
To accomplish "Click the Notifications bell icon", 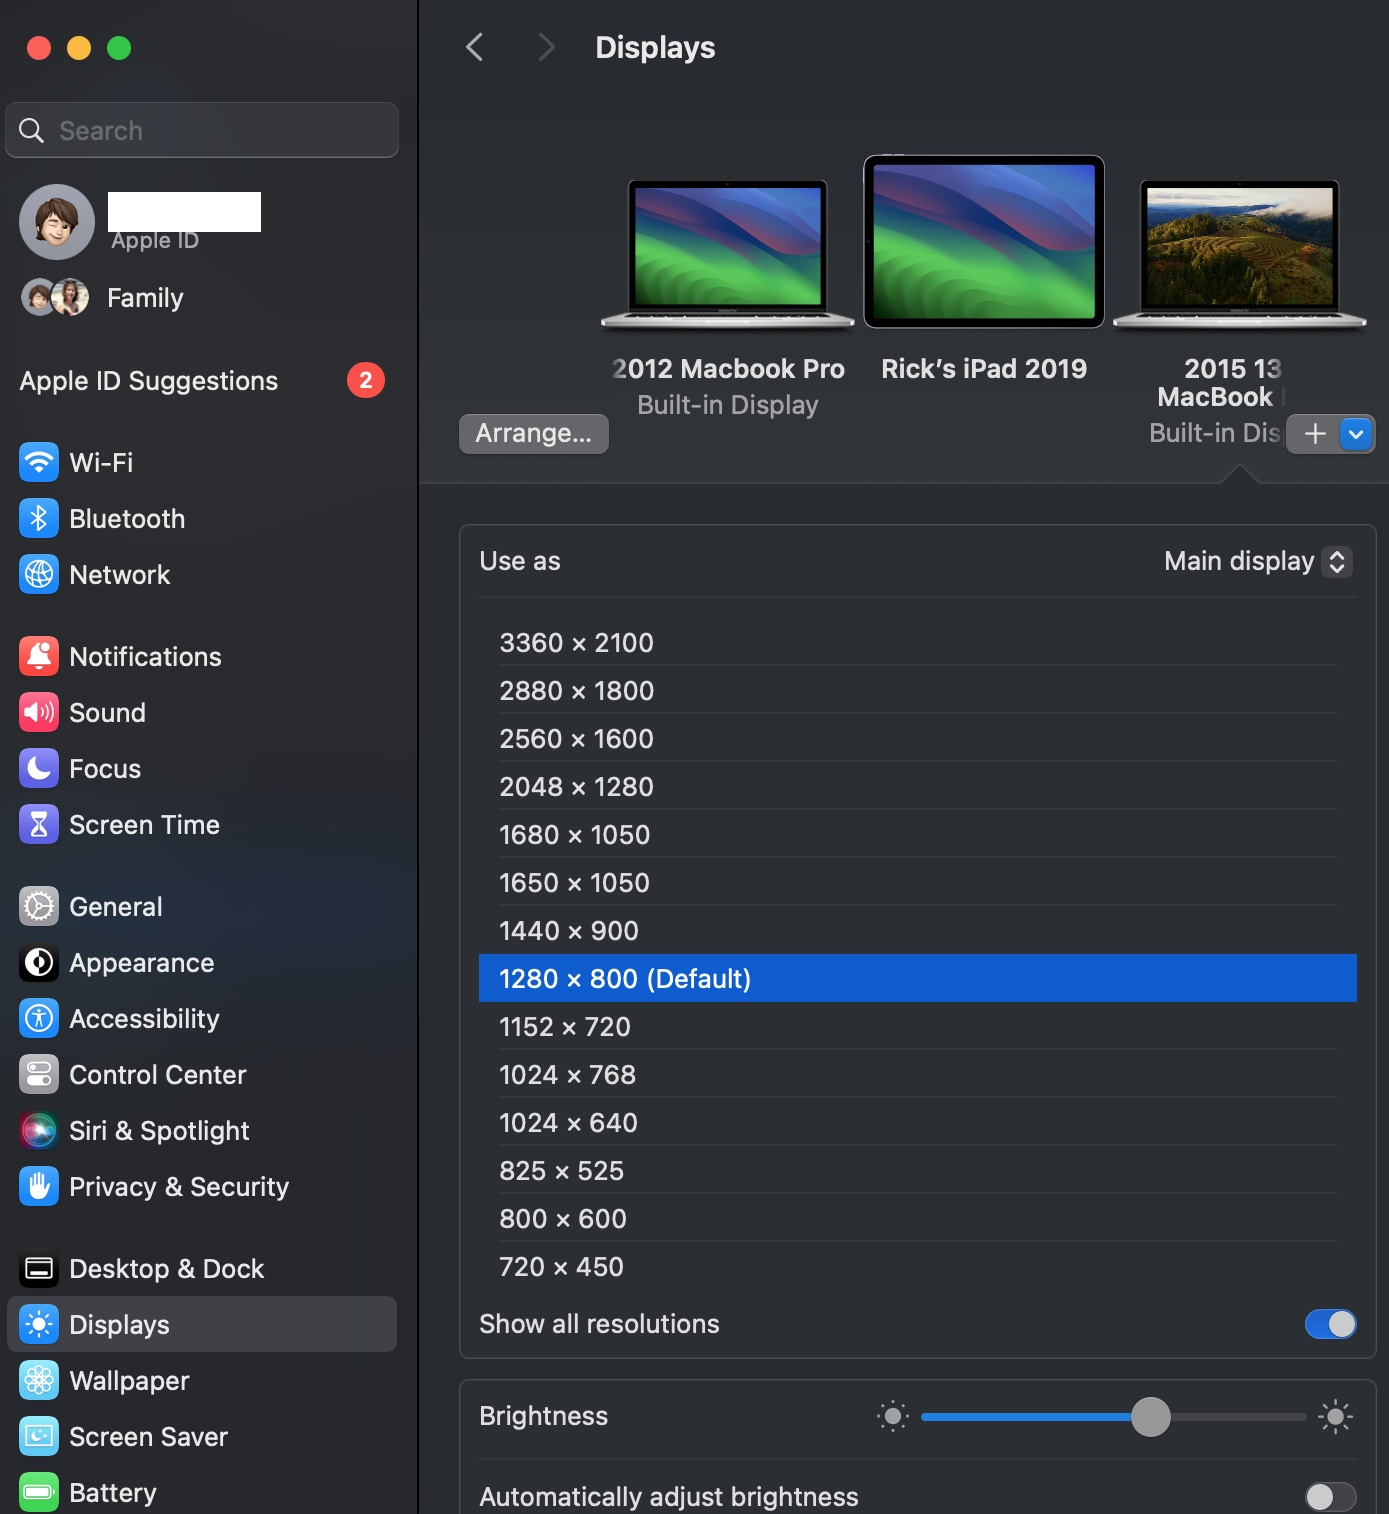I will [39, 656].
